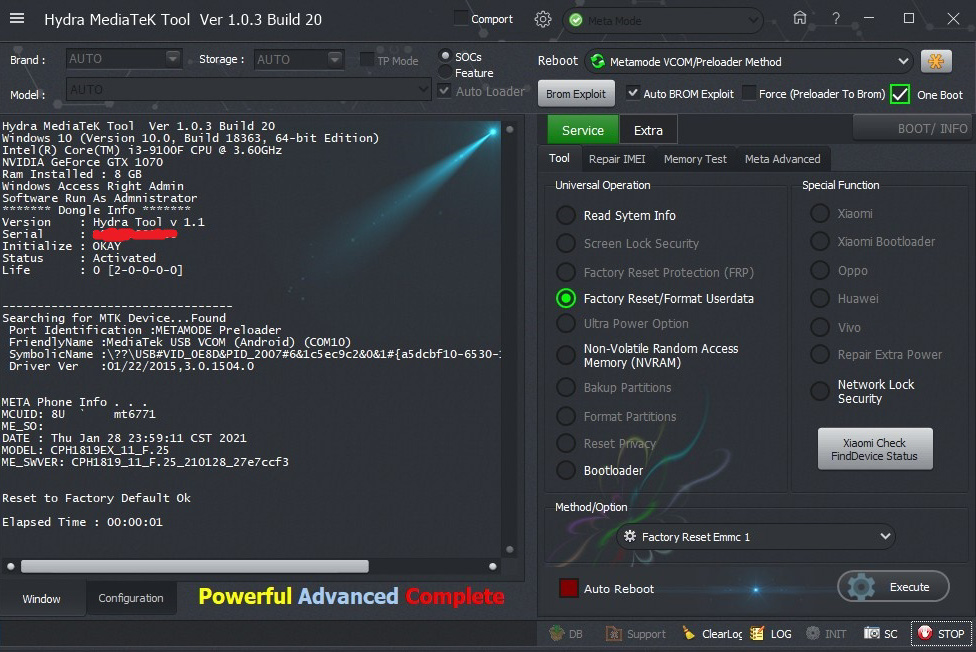
Task: Select Network Lock Security option
Action: click(x=820, y=391)
